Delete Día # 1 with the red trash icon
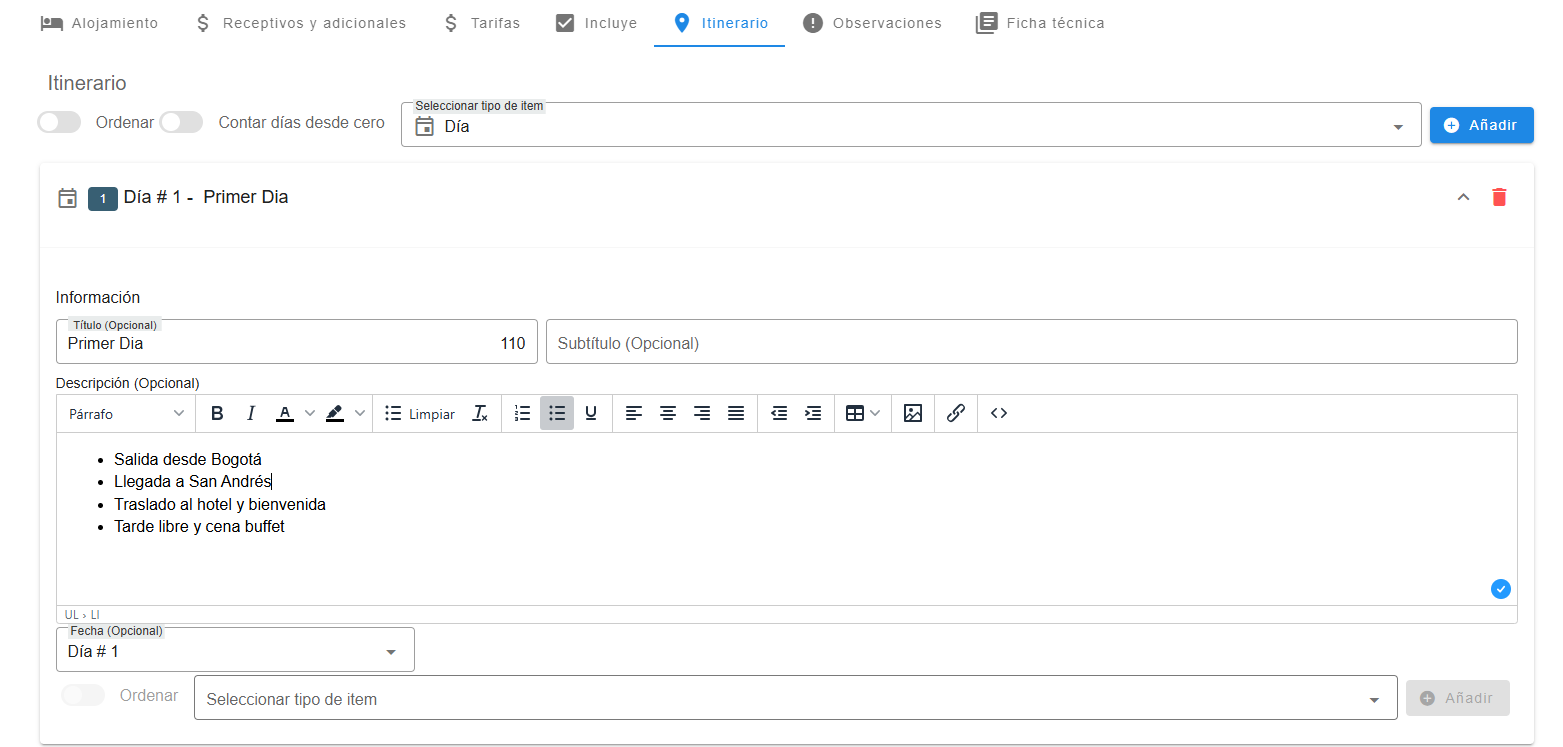Screen dimensions: 1563x747 tap(1499, 197)
